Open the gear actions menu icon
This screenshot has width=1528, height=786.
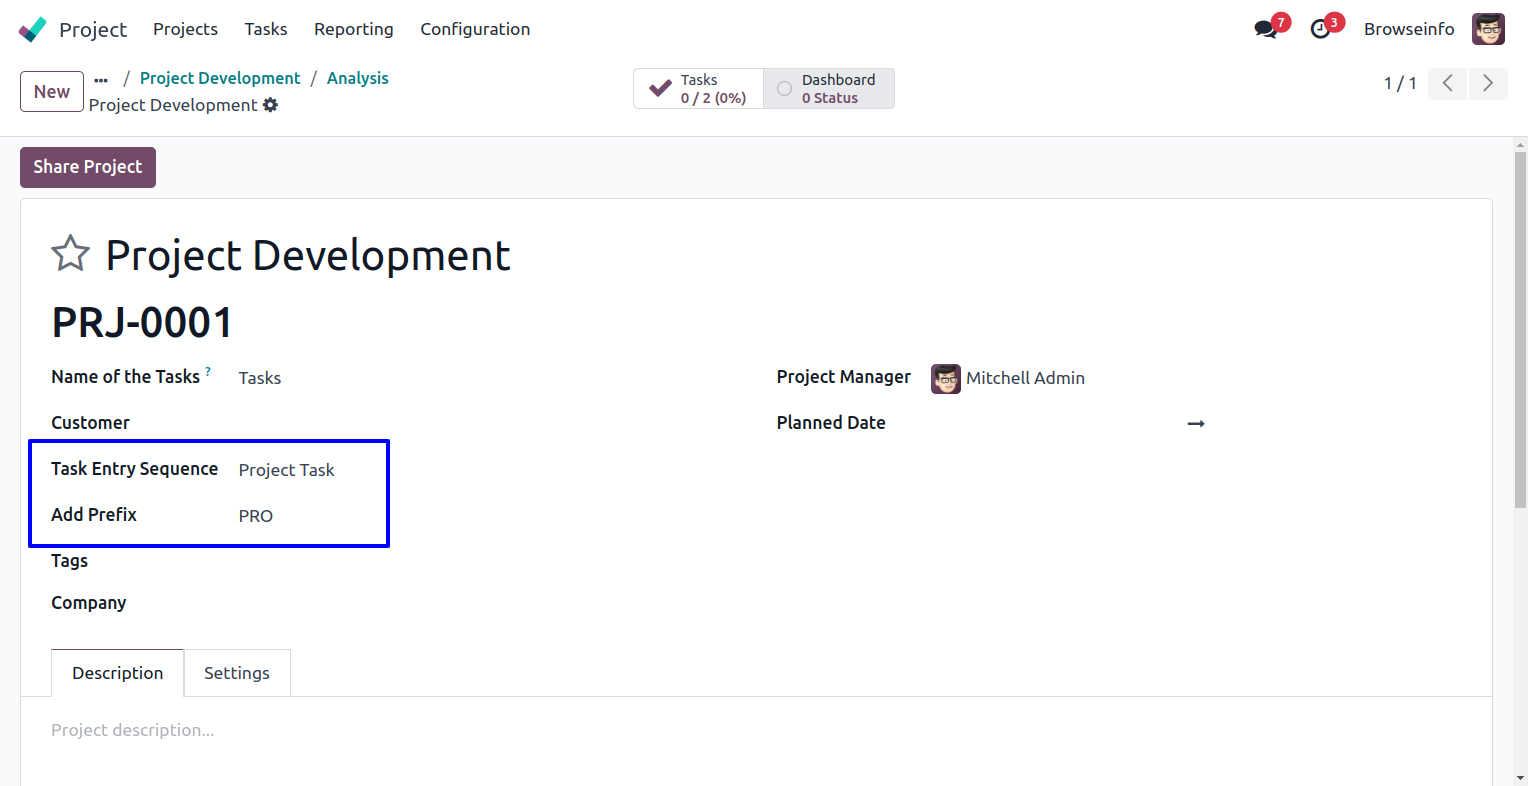click(271, 105)
